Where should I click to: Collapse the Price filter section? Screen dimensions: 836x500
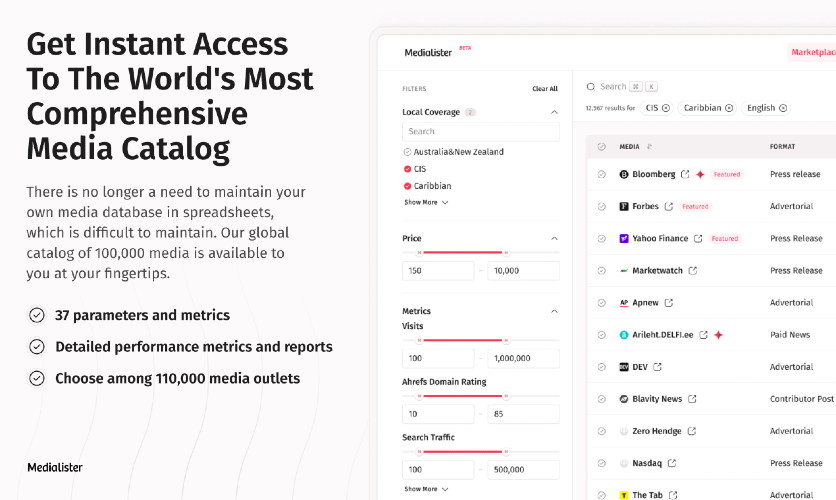pos(554,238)
